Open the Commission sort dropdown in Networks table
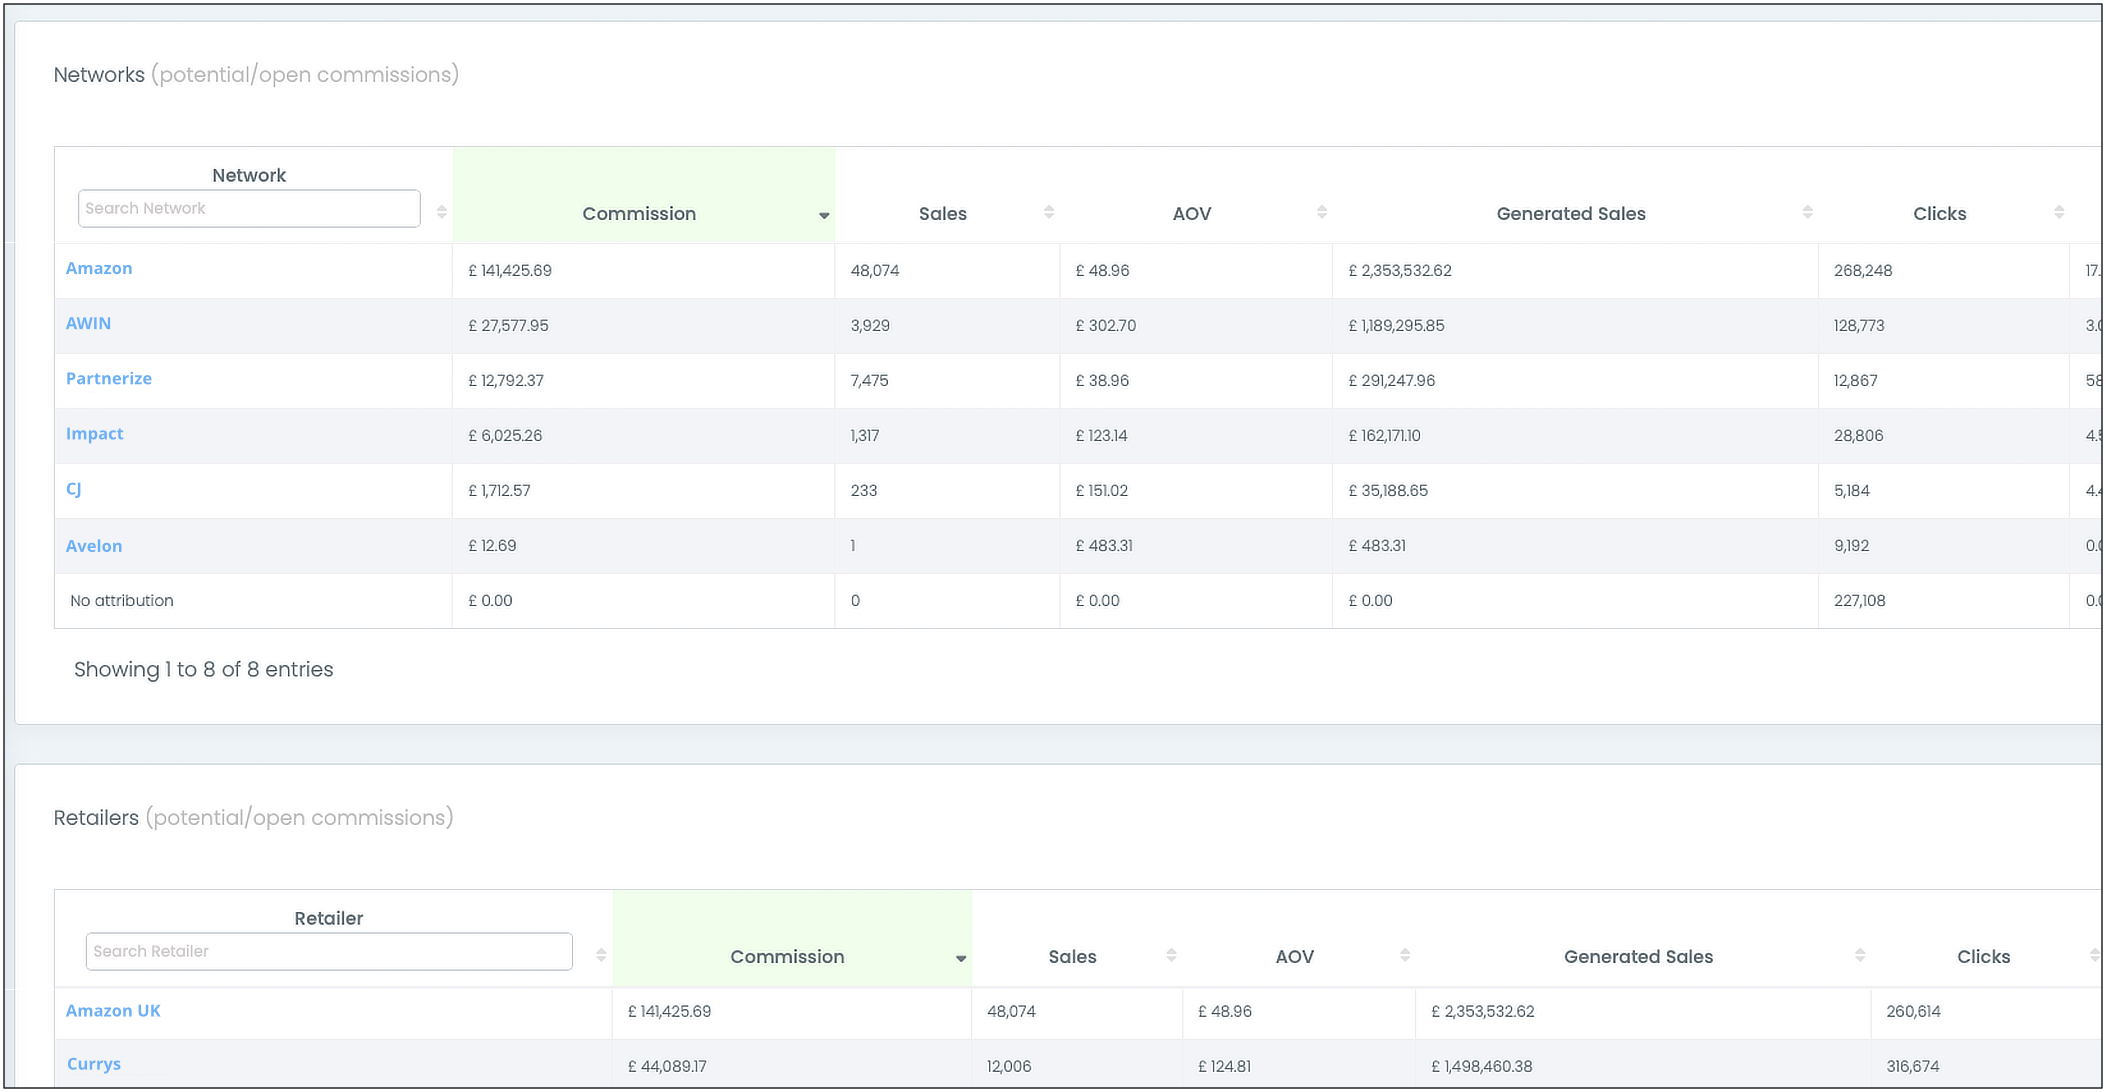 click(823, 214)
